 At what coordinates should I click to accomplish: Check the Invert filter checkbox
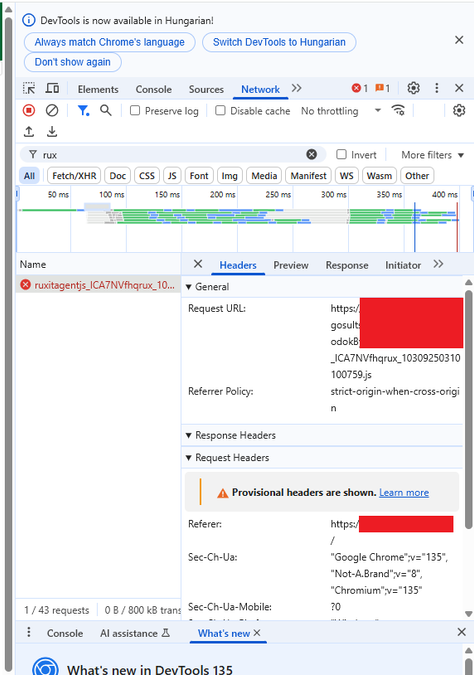341,154
